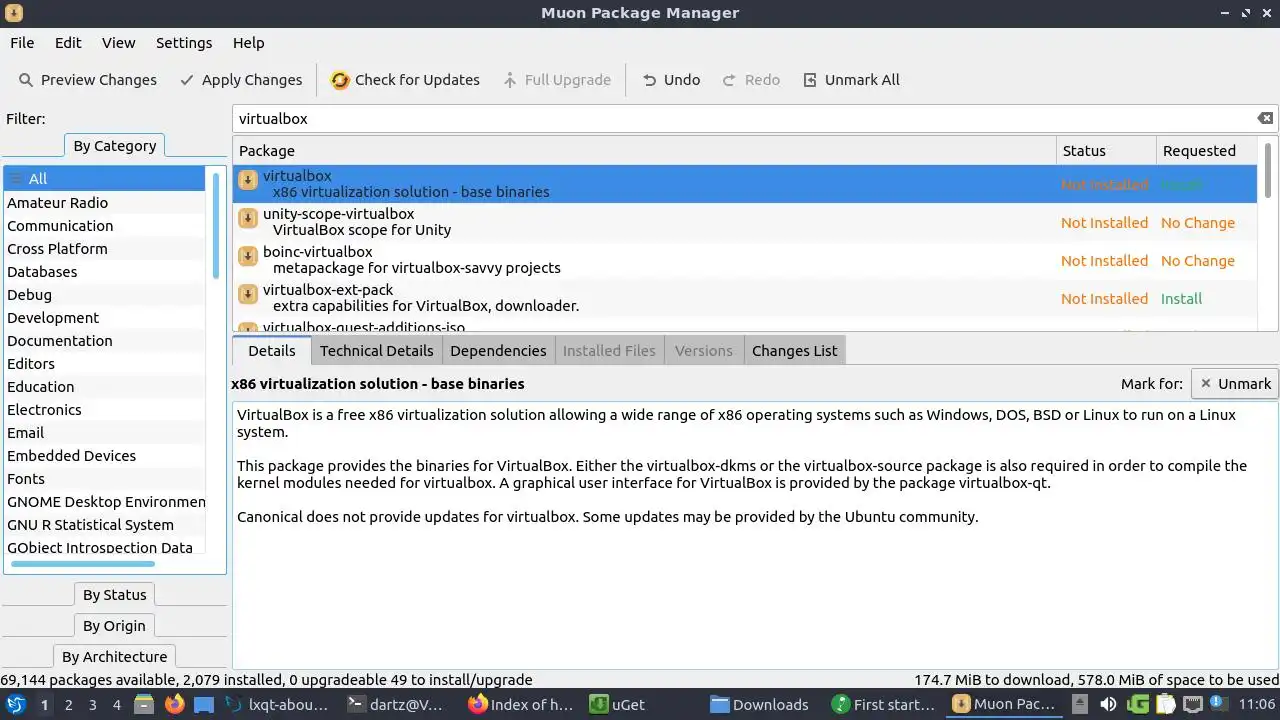This screenshot has height=720, width=1280.
Task: Click the show desktop panel icon
Action: pos(203,704)
